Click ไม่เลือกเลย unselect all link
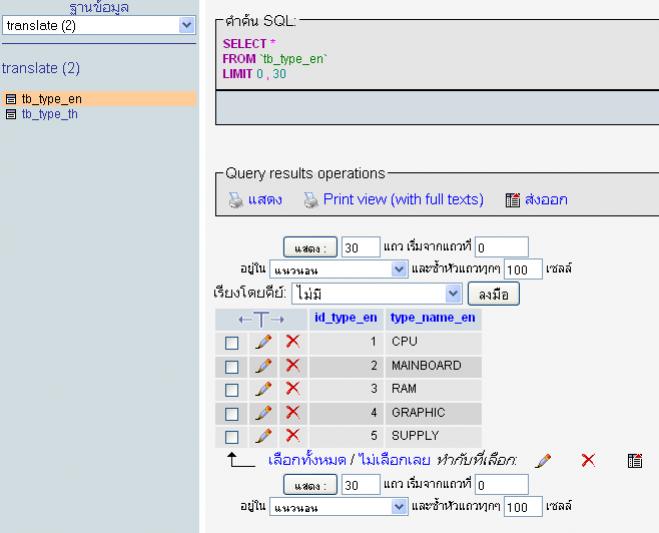659x533 pixels. pyautogui.click(x=394, y=460)
